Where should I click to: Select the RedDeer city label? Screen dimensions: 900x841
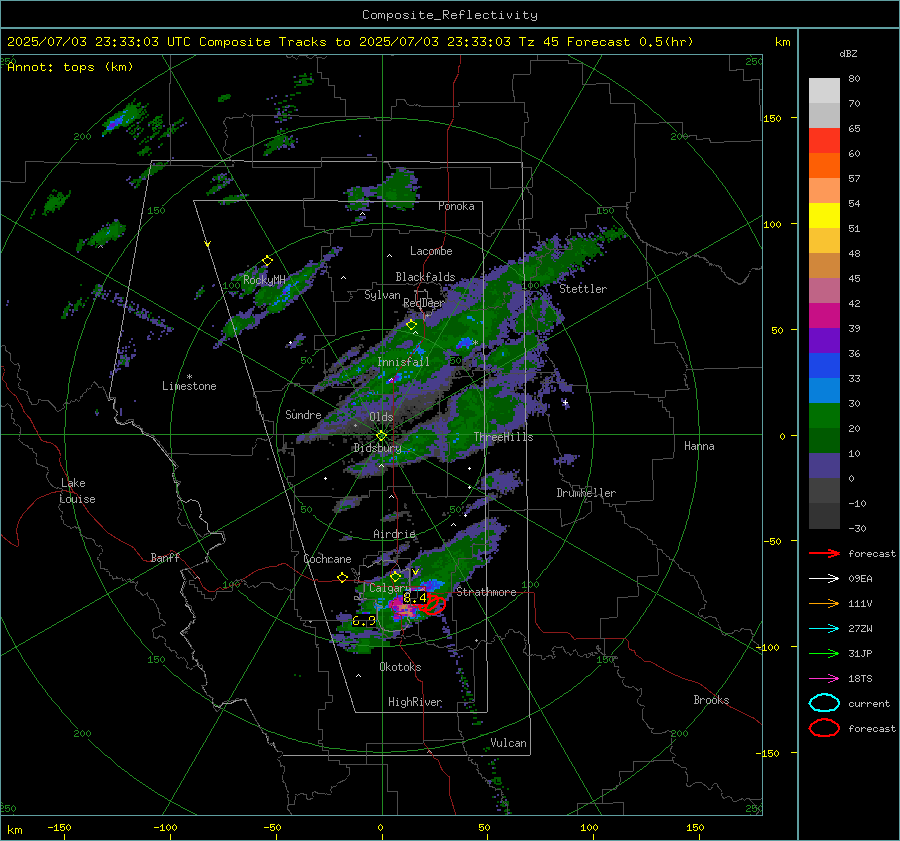coord(424,303)
